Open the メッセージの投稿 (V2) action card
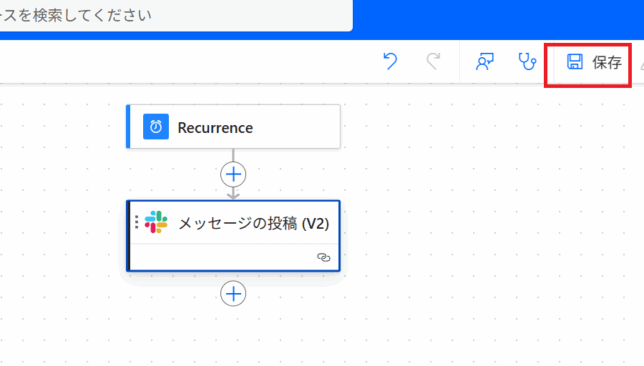Viewport: 644px width, 366px height. pyautogui.click(x=233, y=236)
